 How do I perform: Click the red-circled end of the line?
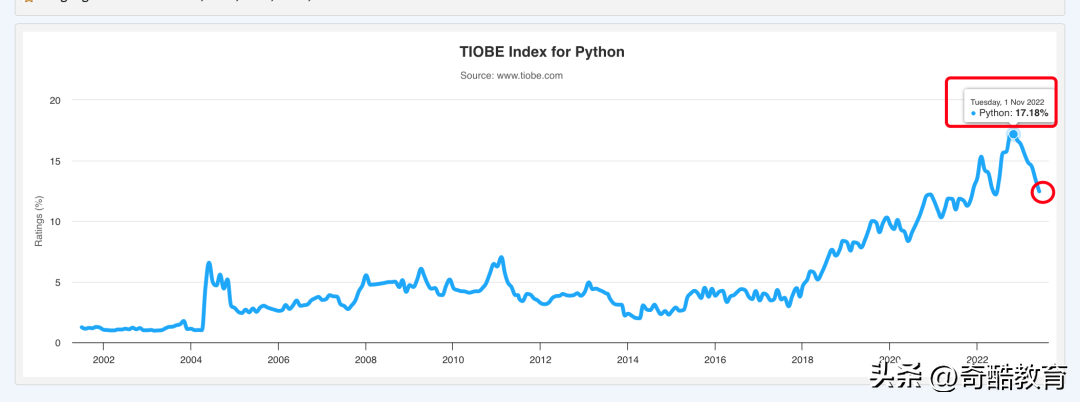[1042, 191]
